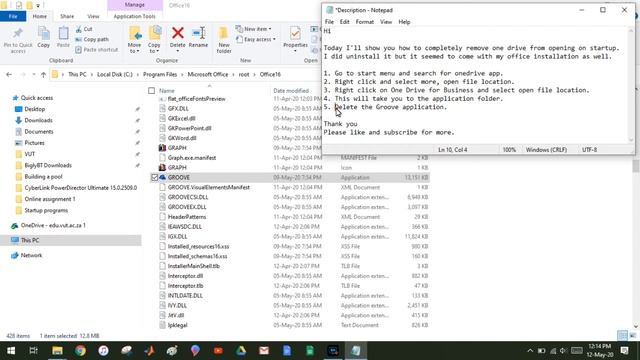Open OneDrive - edu.vut.ac.za in sidebar

(x=53, y=225)
